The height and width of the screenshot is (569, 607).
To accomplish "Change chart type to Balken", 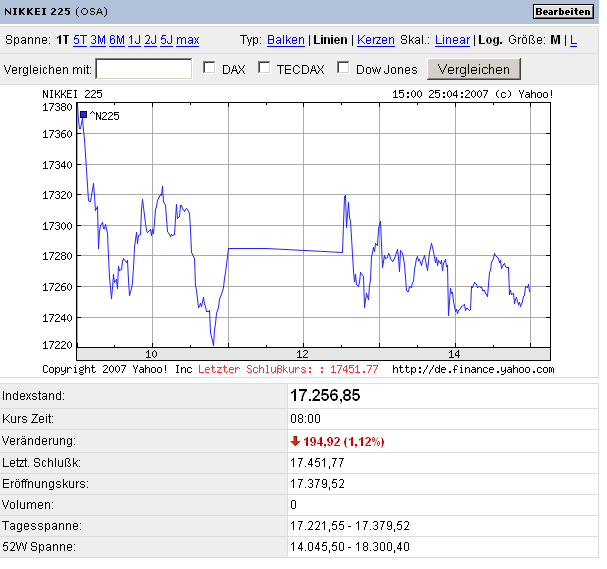I will 286,40.
